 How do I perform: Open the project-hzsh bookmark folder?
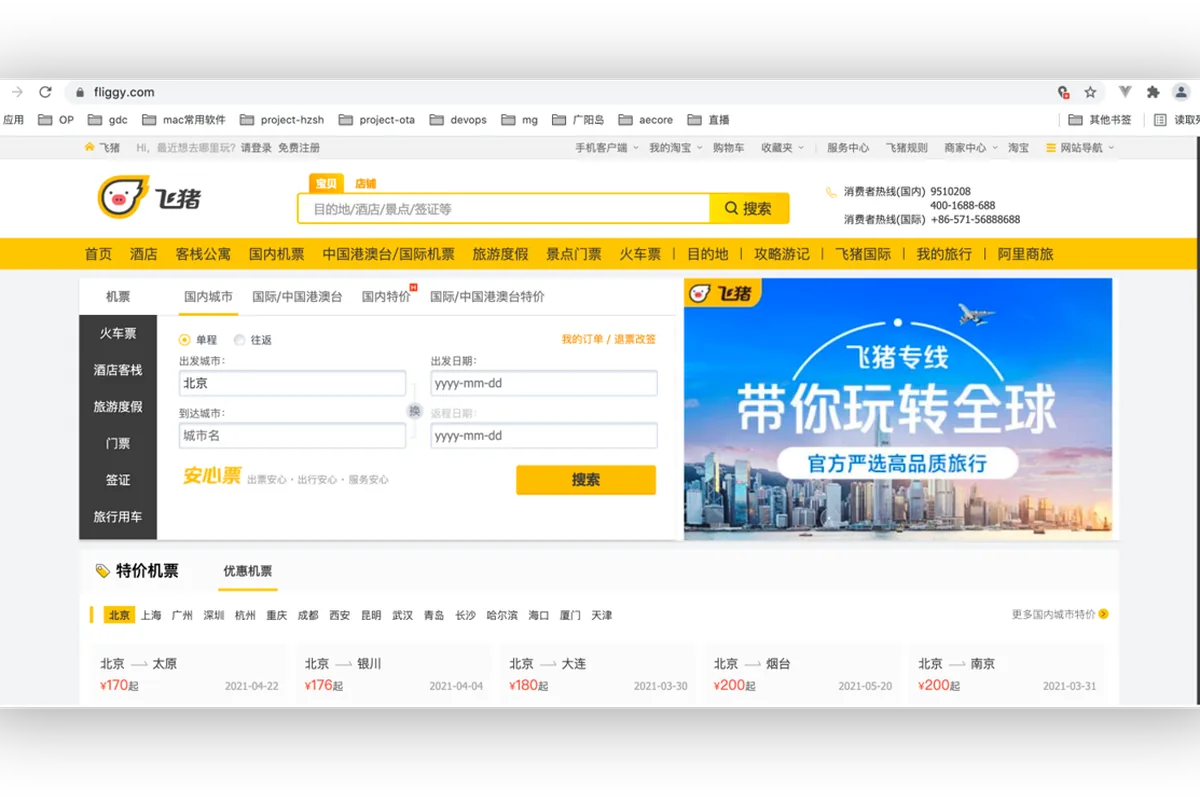tap(282, 120)
